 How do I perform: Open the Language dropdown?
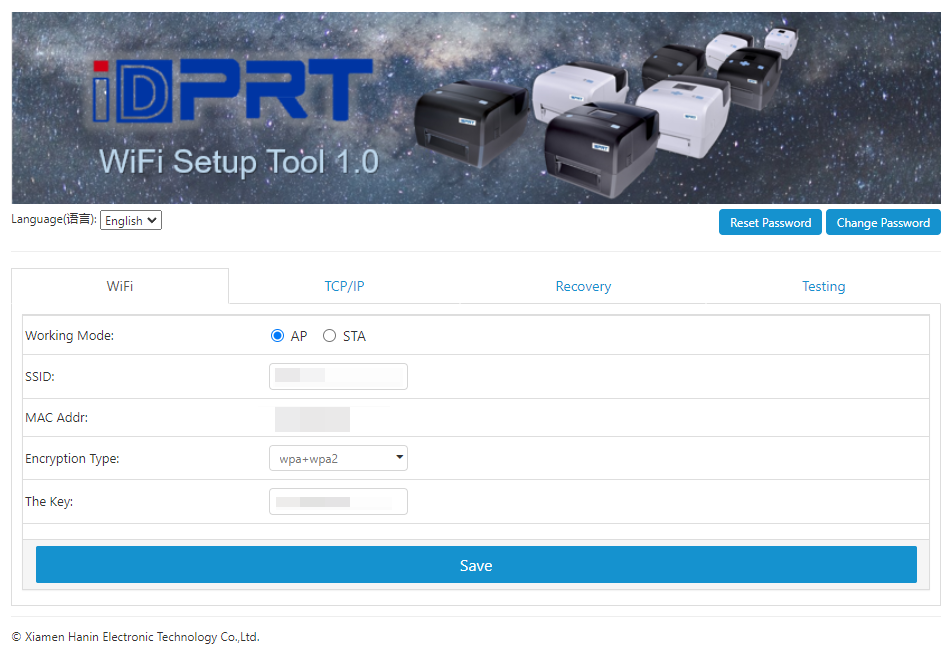tap(131, 220)
